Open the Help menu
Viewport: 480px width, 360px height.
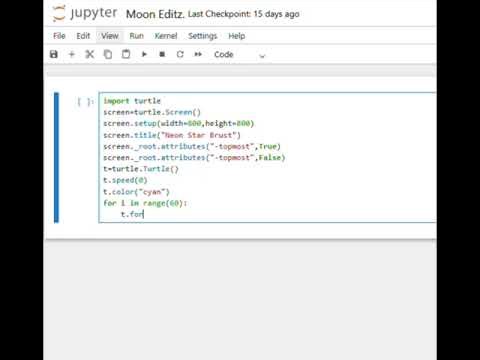237,36
